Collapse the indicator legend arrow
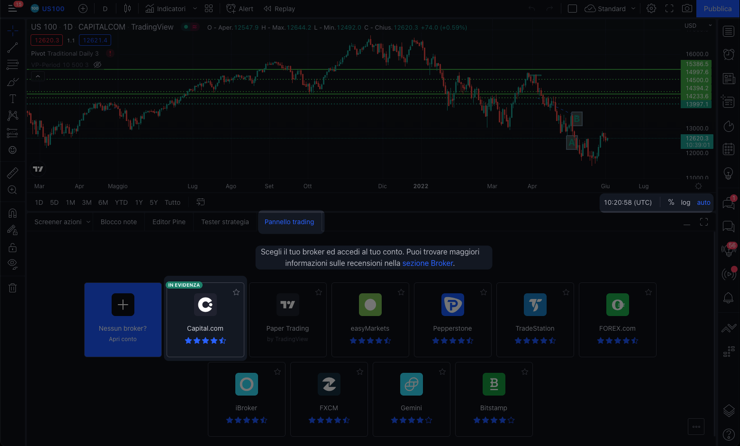Screen dimensions: 740x446 point(38,76)
